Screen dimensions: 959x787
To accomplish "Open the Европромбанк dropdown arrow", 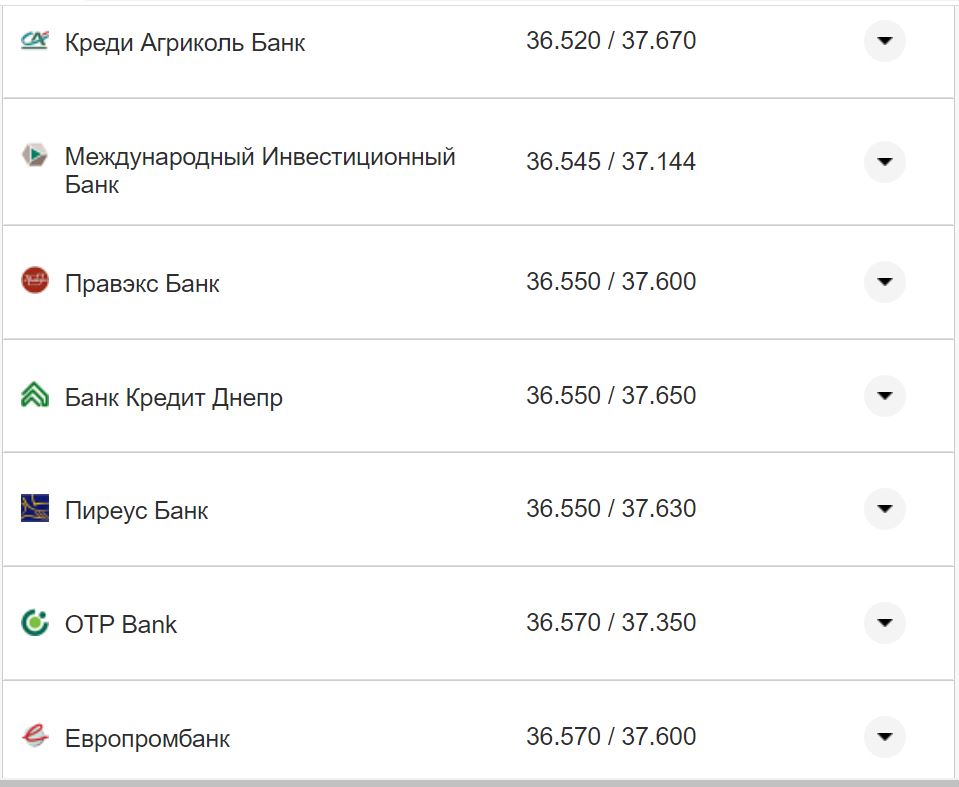I will click(x=884, y=736).
